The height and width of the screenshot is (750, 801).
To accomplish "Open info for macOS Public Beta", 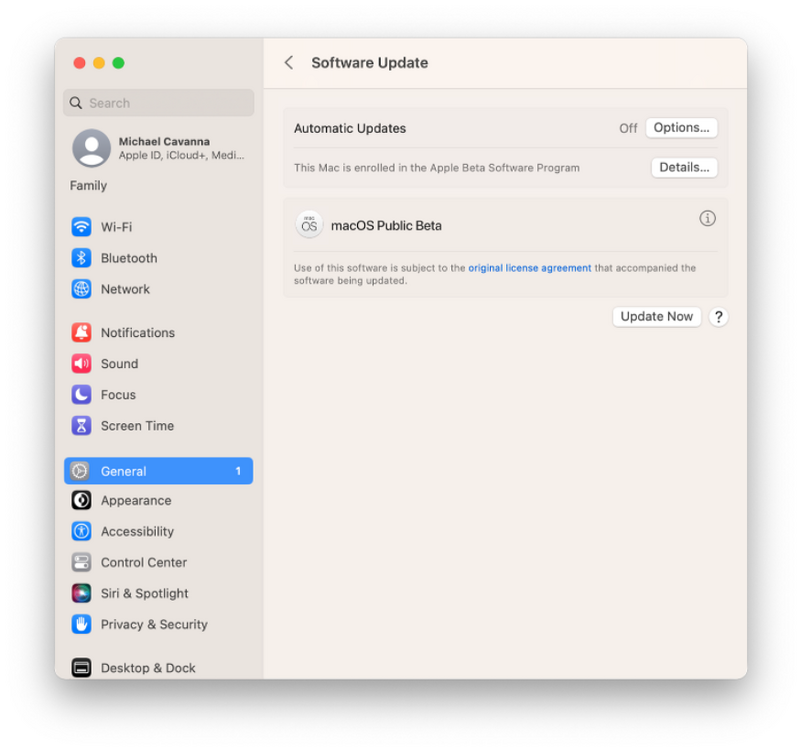I will point(708,219).
